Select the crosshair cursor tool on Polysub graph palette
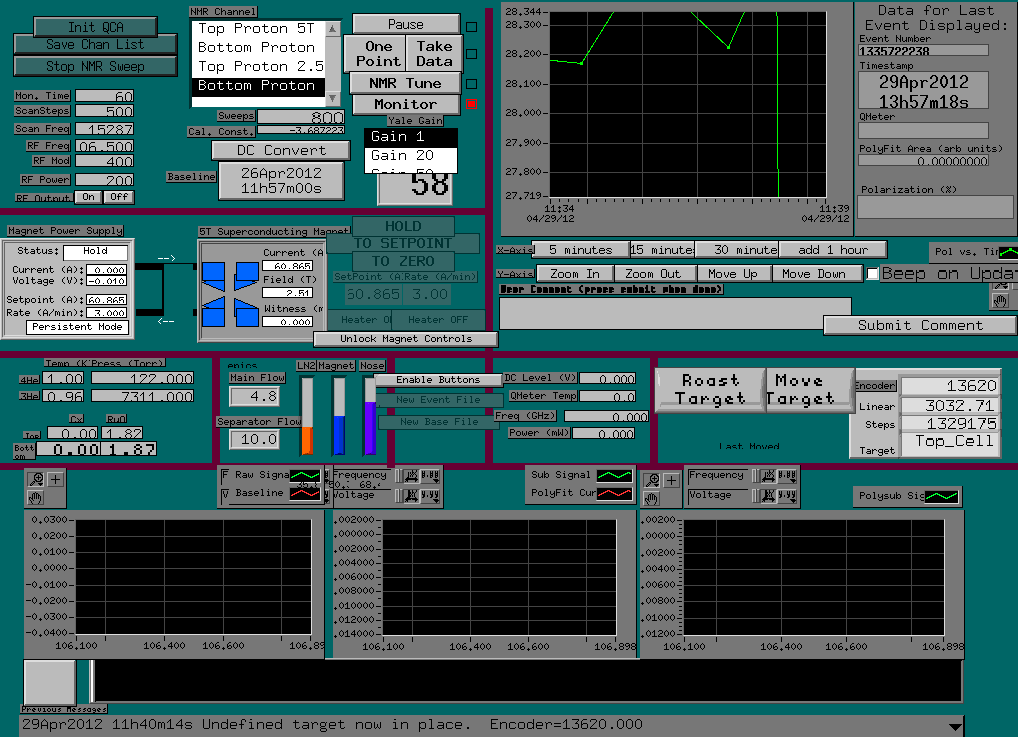Image resolution: width=1018 pixels, height=737 pixels. [x=671, y=480]
